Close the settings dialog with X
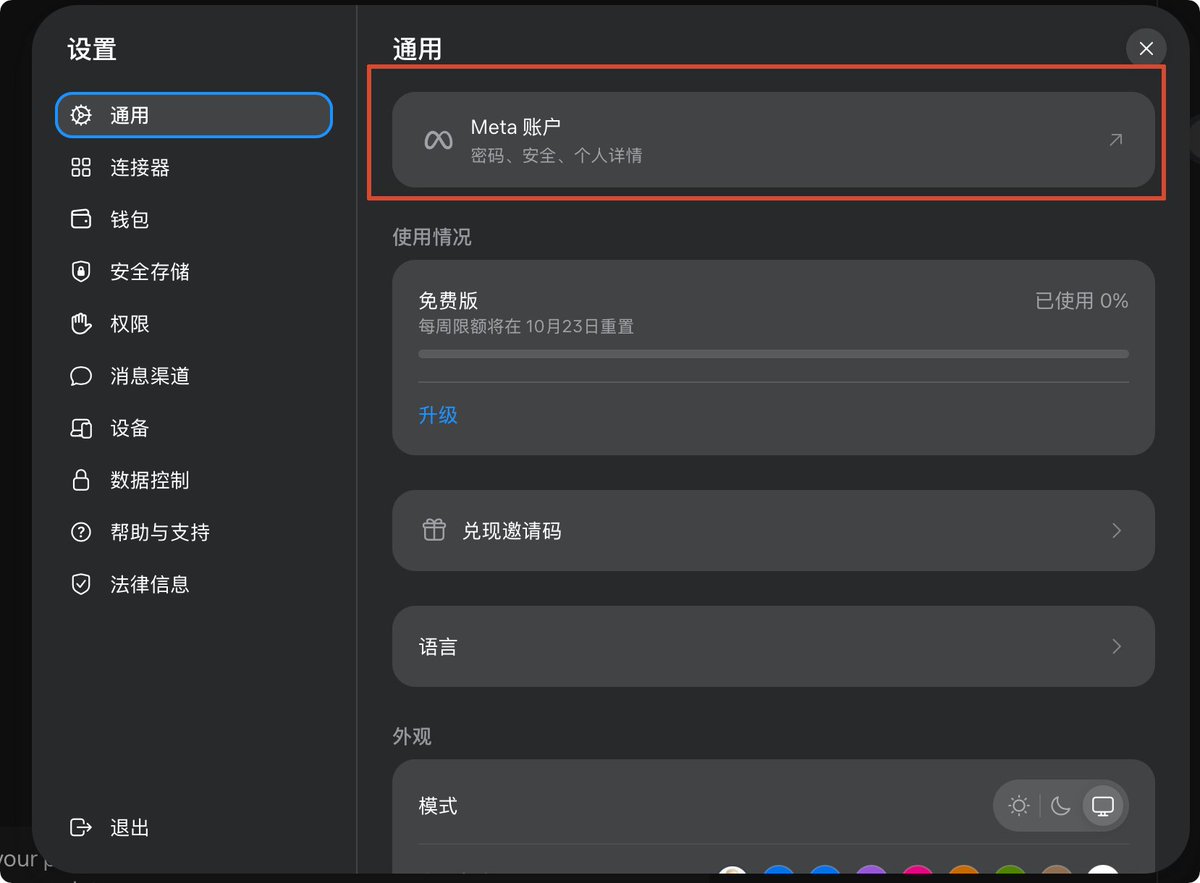 click(x=1146, y=48)
